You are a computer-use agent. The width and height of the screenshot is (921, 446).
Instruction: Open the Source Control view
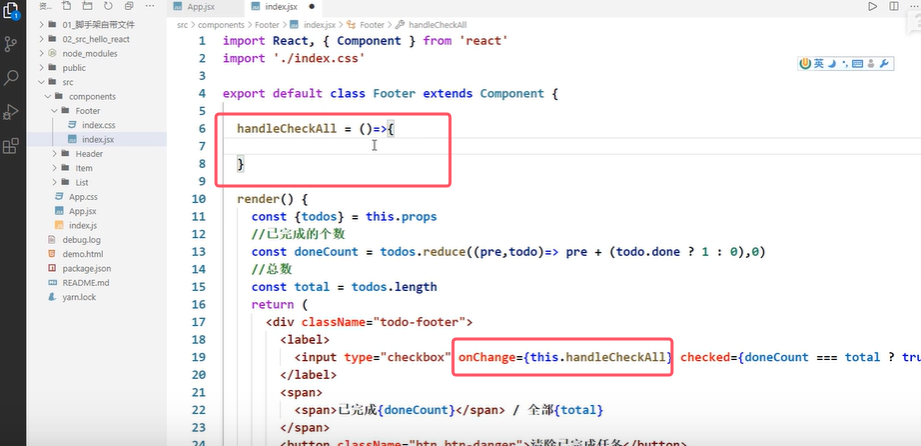11,44
